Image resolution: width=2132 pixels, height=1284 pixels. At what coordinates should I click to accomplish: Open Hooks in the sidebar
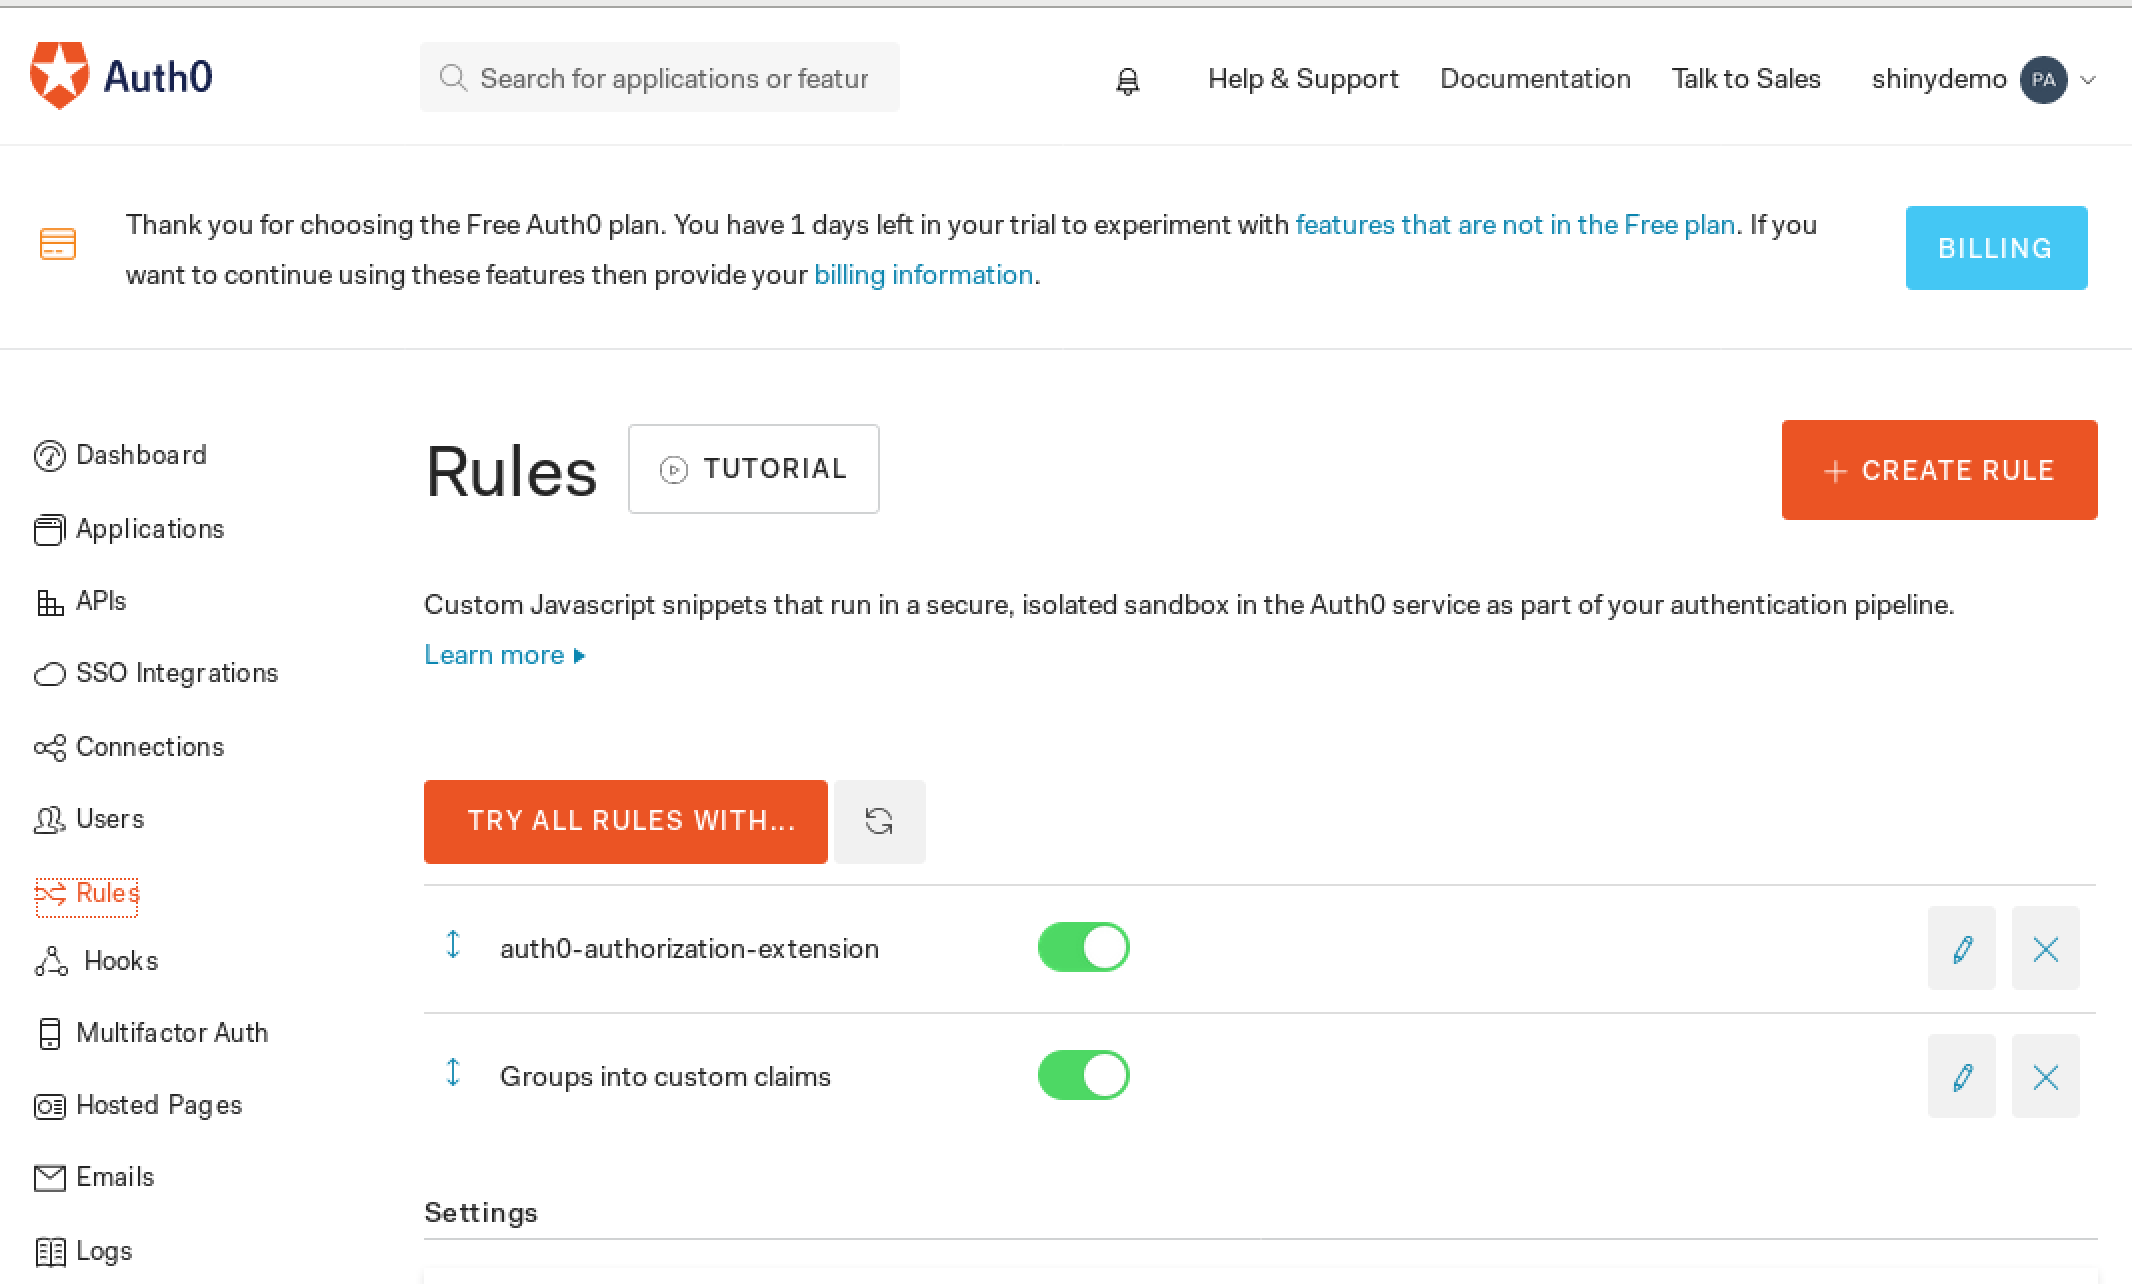120,961
